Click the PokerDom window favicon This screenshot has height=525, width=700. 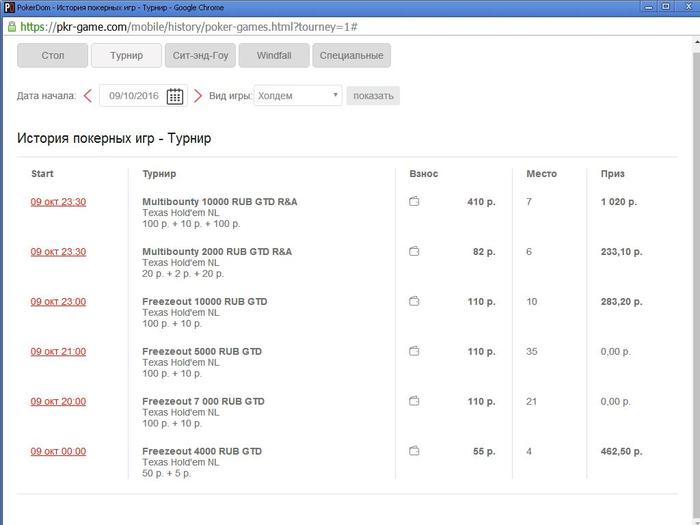pos(9,7)
